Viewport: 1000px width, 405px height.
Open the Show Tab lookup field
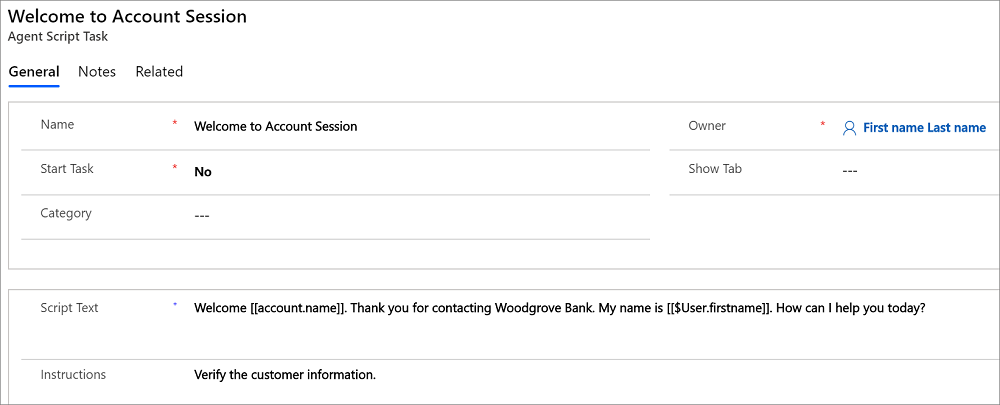point(918,171)
